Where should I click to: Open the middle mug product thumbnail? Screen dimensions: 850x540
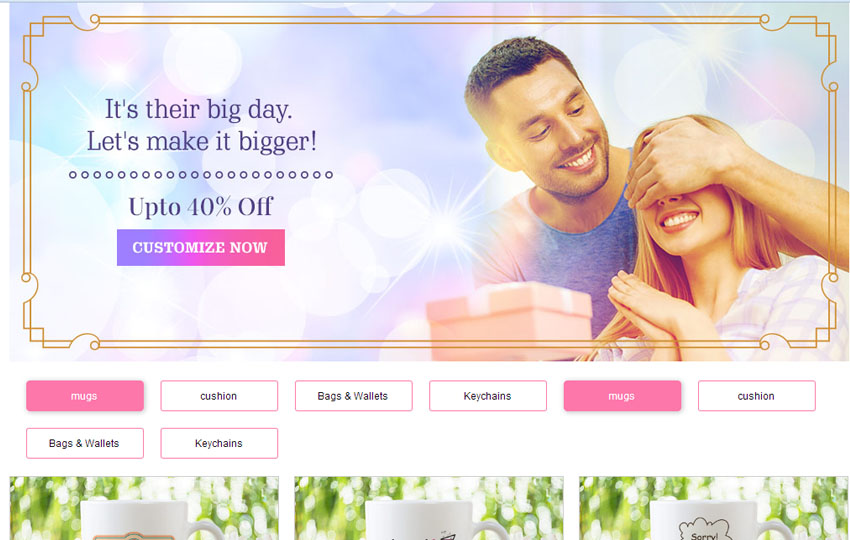click(x=429, y=509)
